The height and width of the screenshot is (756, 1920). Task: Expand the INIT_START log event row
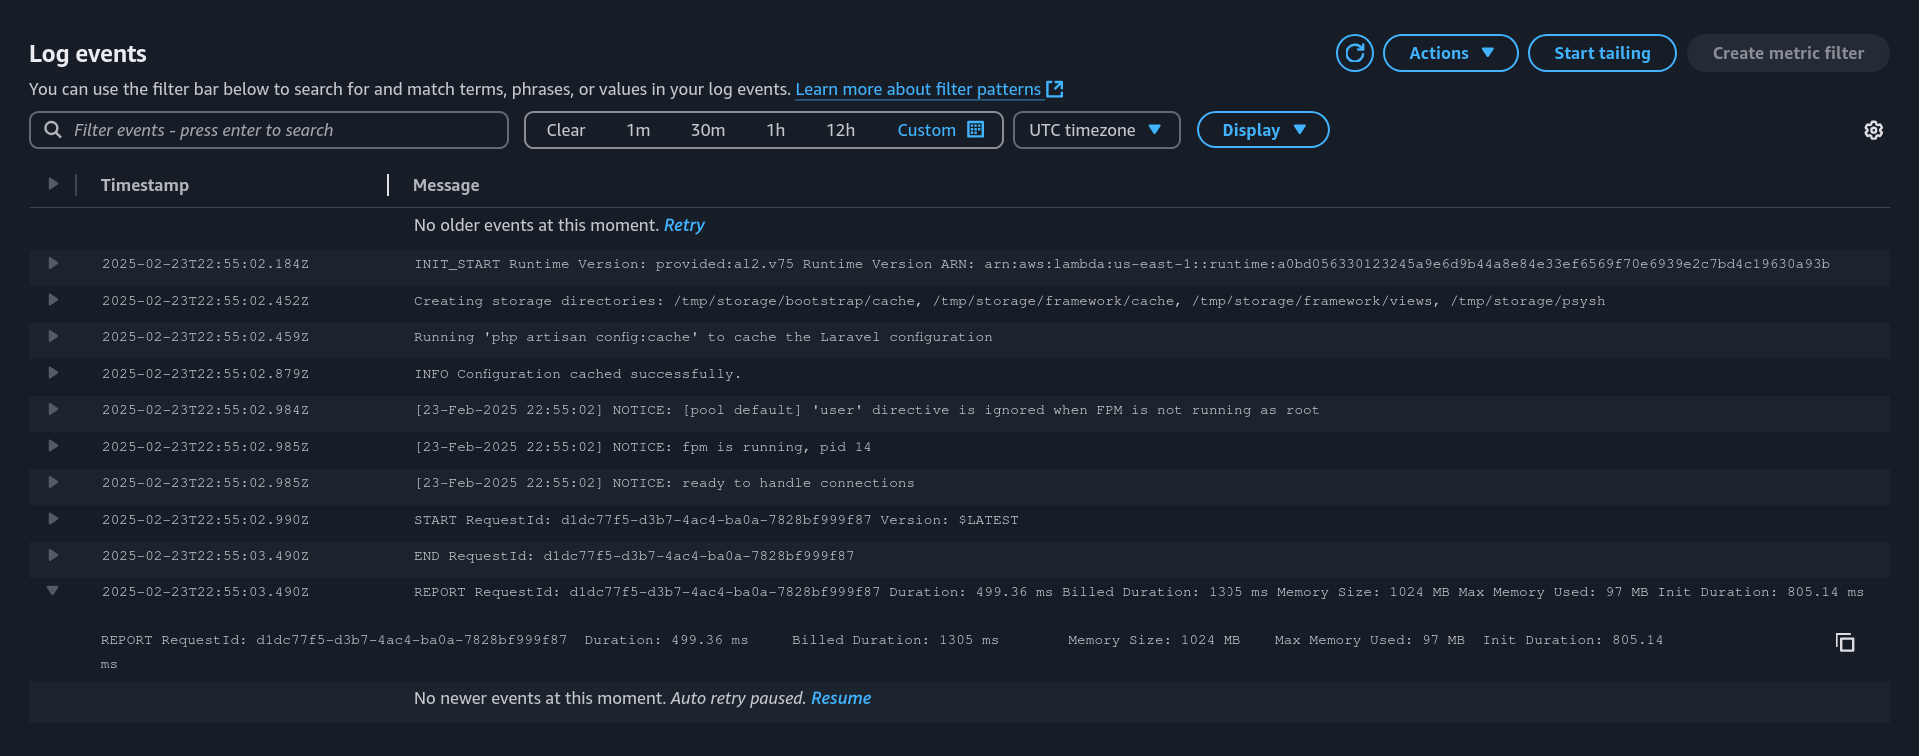click(53, 263)
